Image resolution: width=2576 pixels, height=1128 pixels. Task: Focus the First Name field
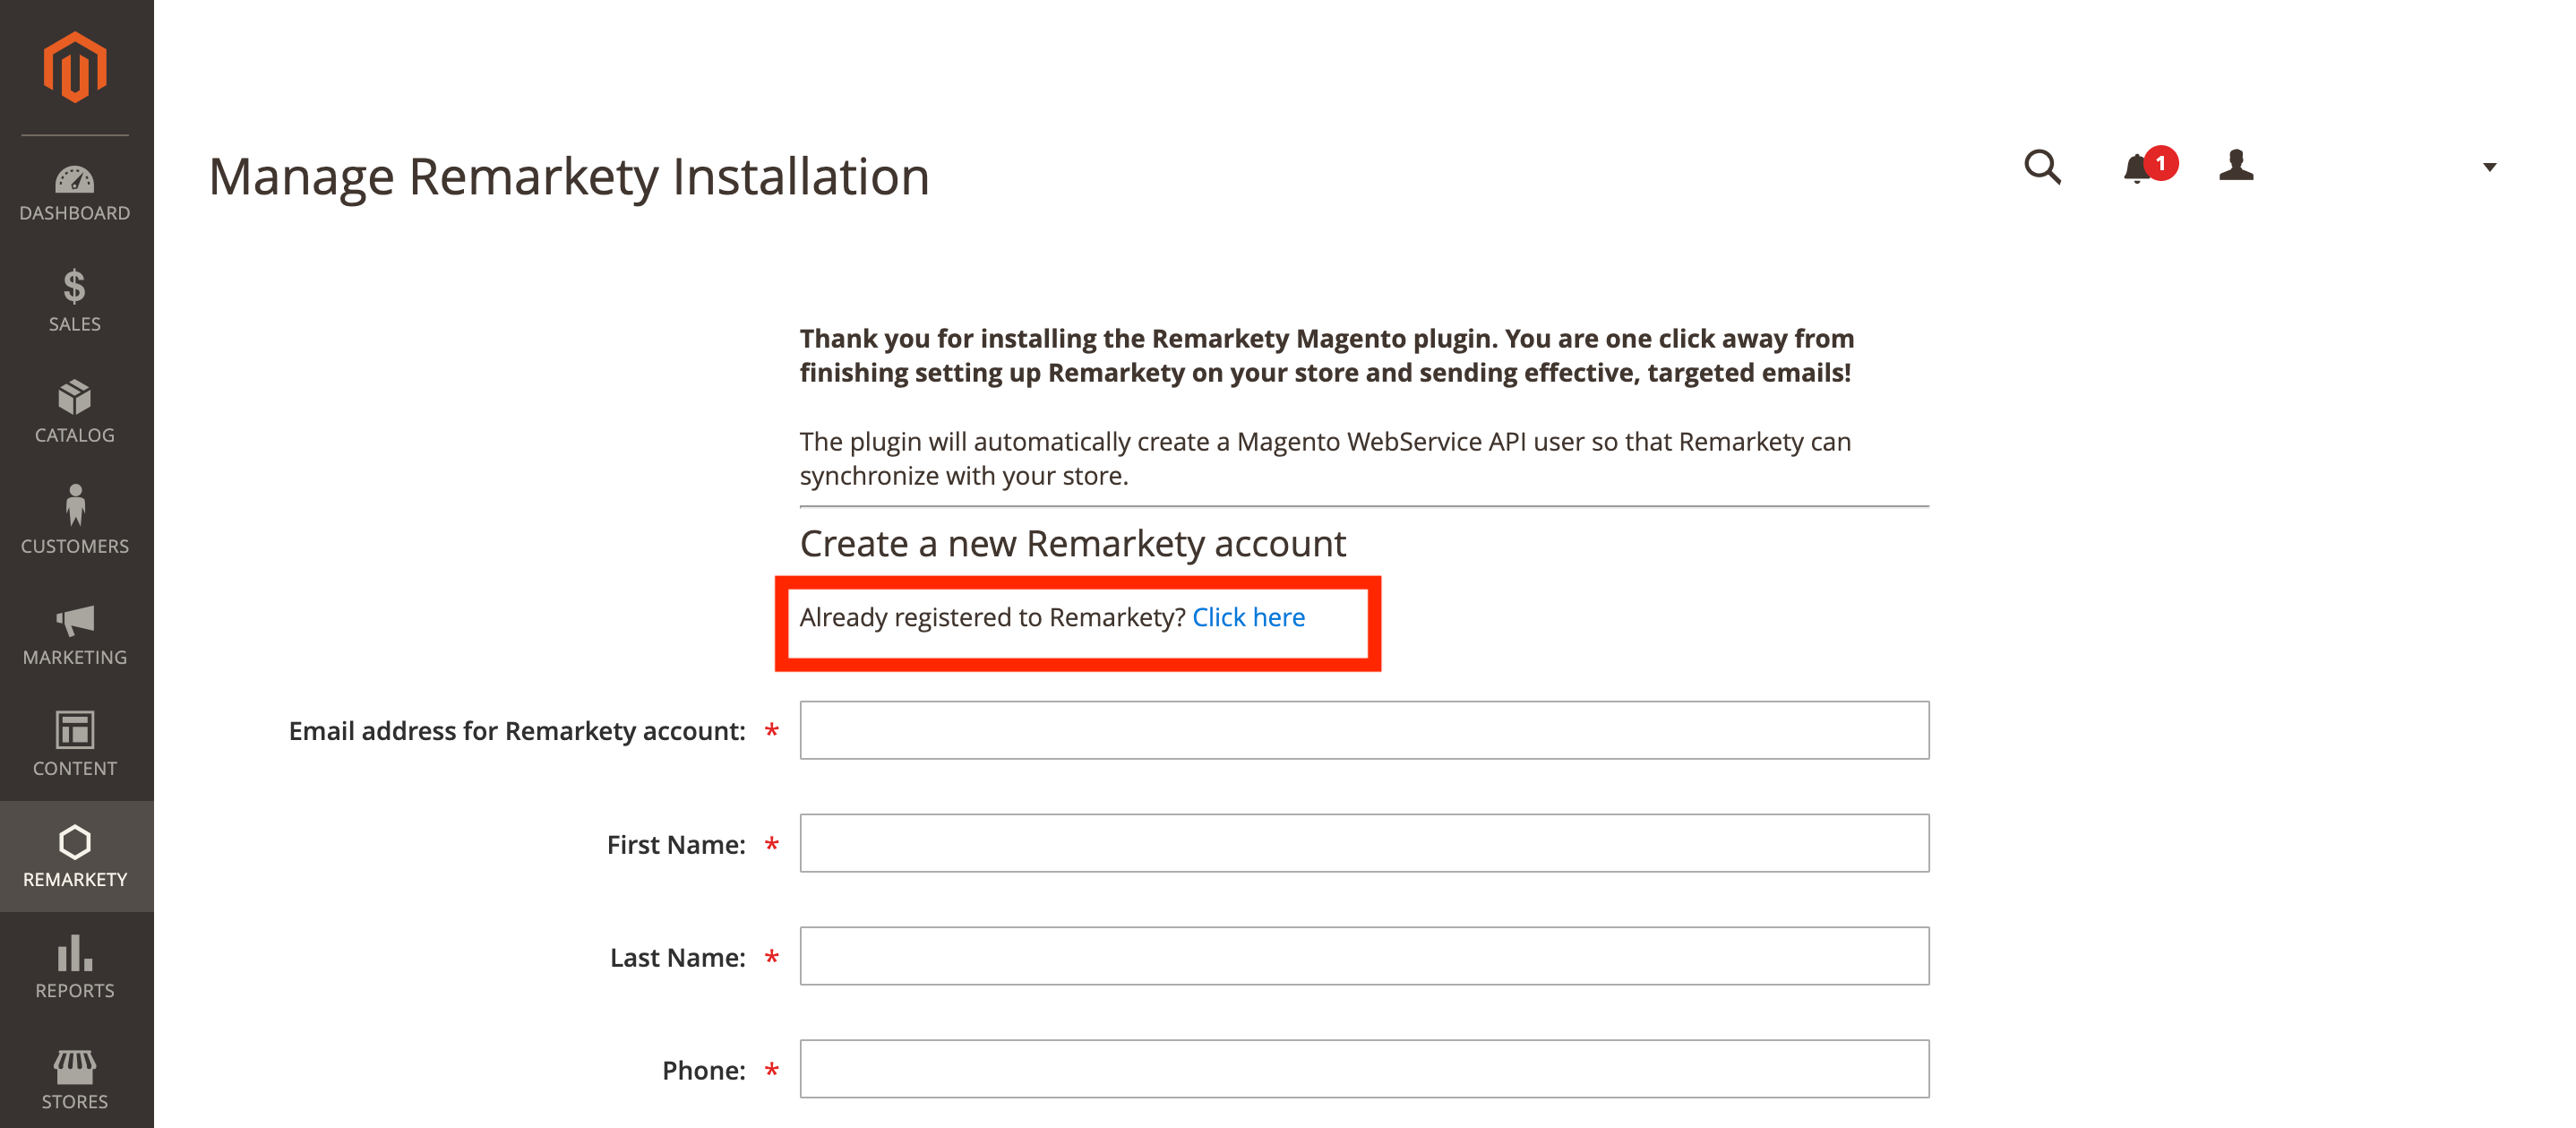(1364, 843)
